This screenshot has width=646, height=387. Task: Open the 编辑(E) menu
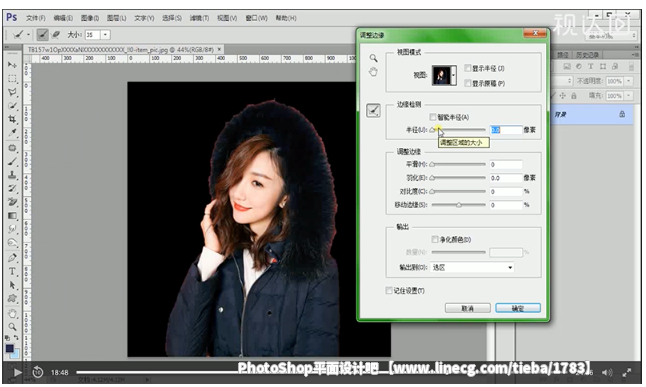pyautogui.click(x=63, y=18)
